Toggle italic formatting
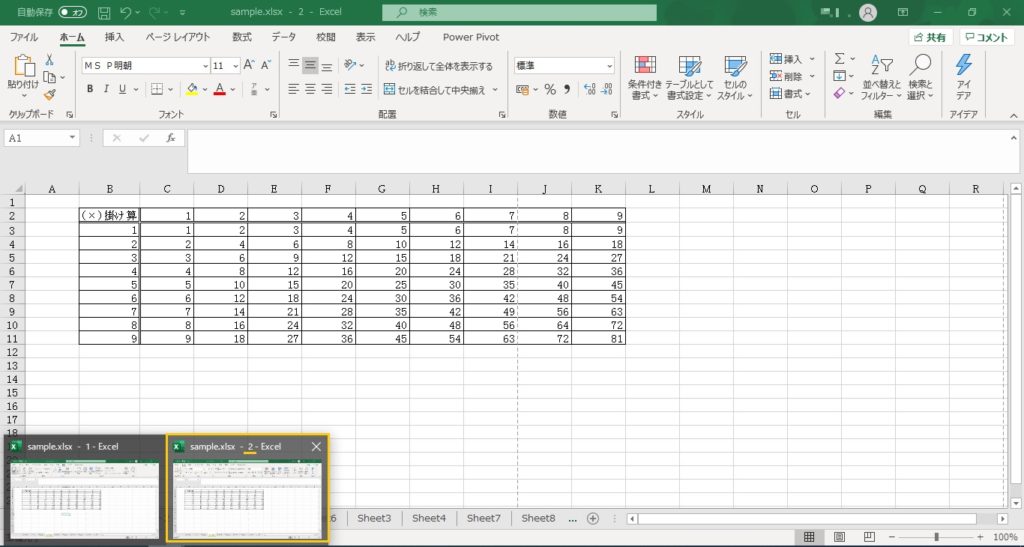 pyautogui.click(x=107, y=89)
